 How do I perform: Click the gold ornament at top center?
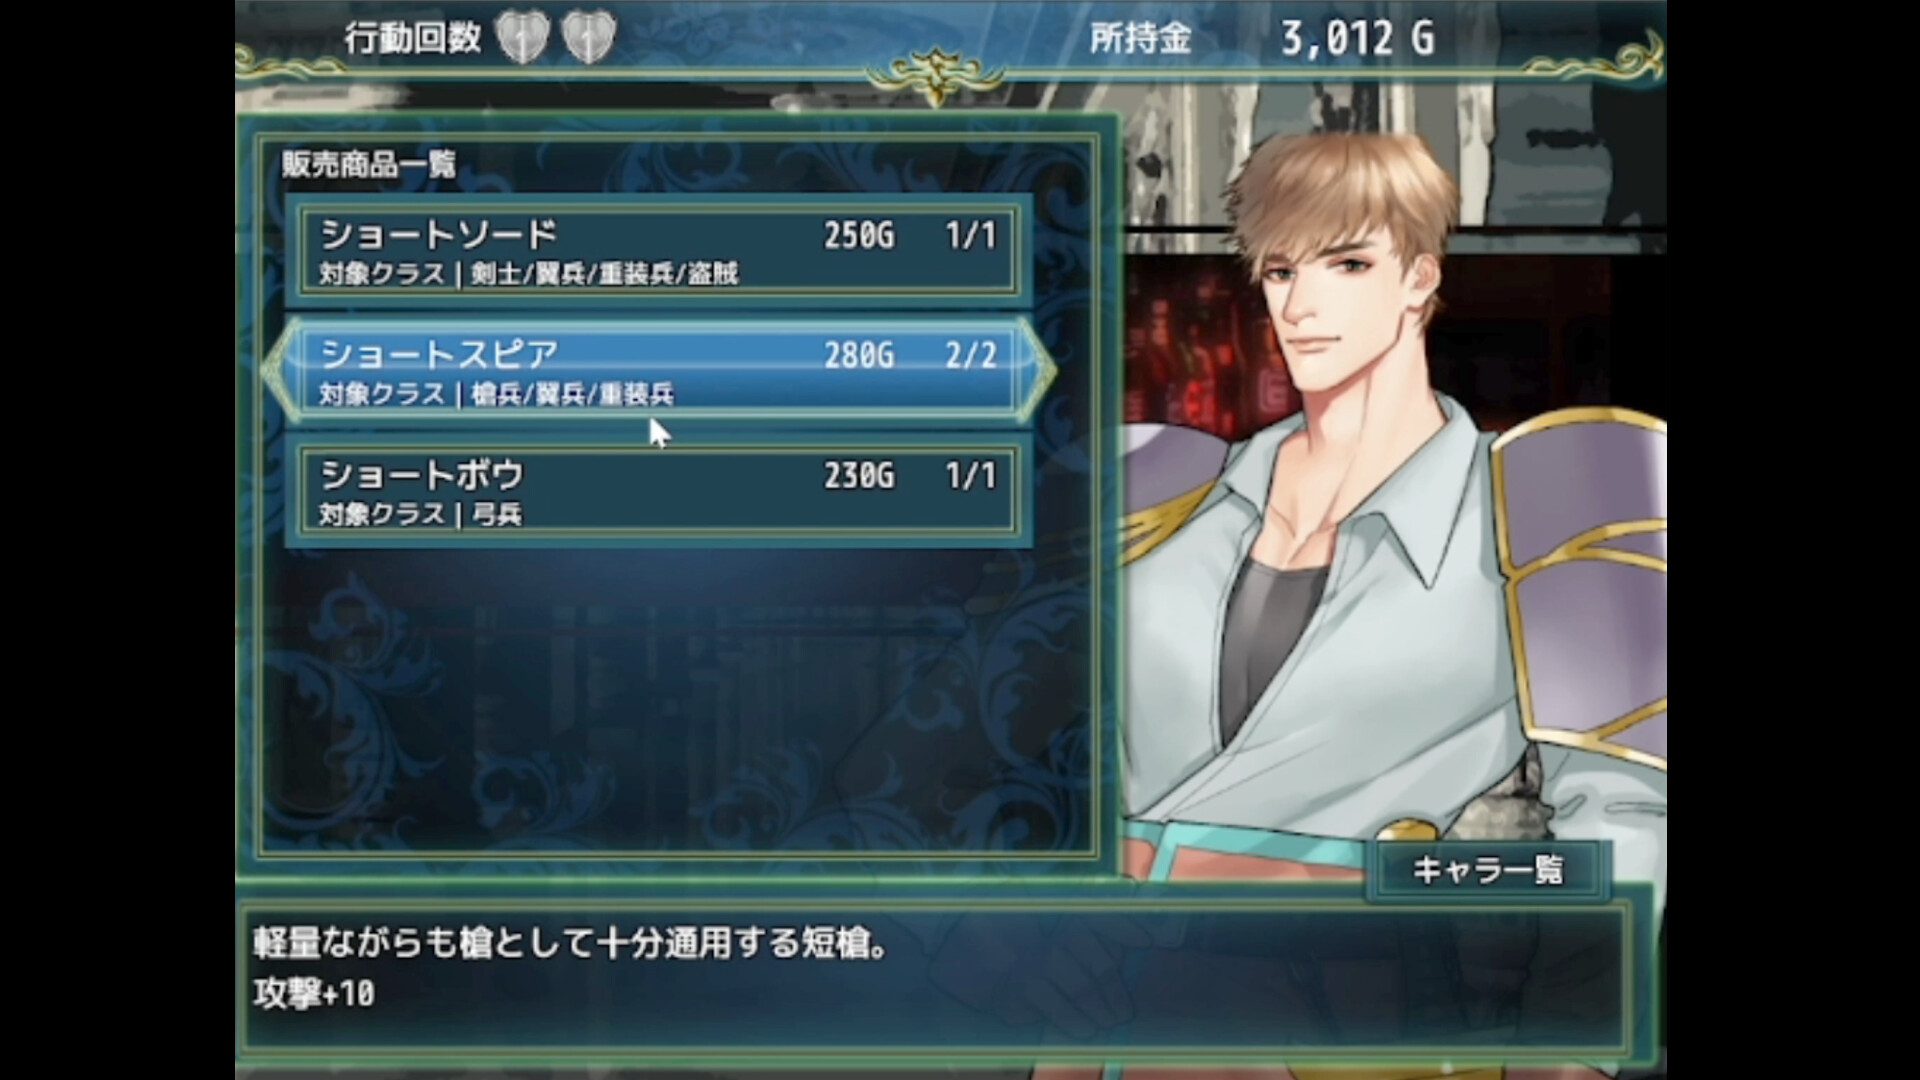coord(935,73)
